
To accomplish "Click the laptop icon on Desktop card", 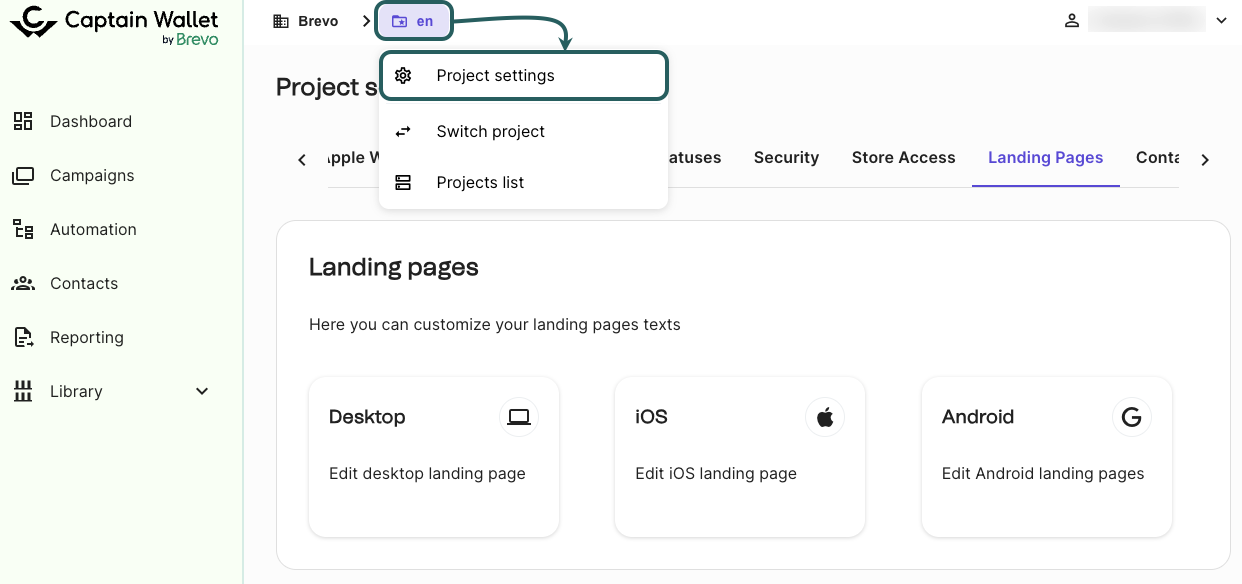I will pyautogui.click(x=518, y=417).
